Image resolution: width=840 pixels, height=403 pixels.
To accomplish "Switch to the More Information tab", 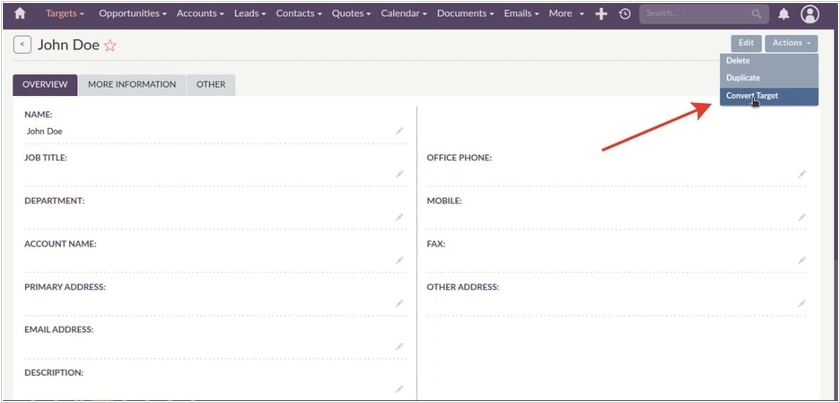I will click(x=132, y=85).
